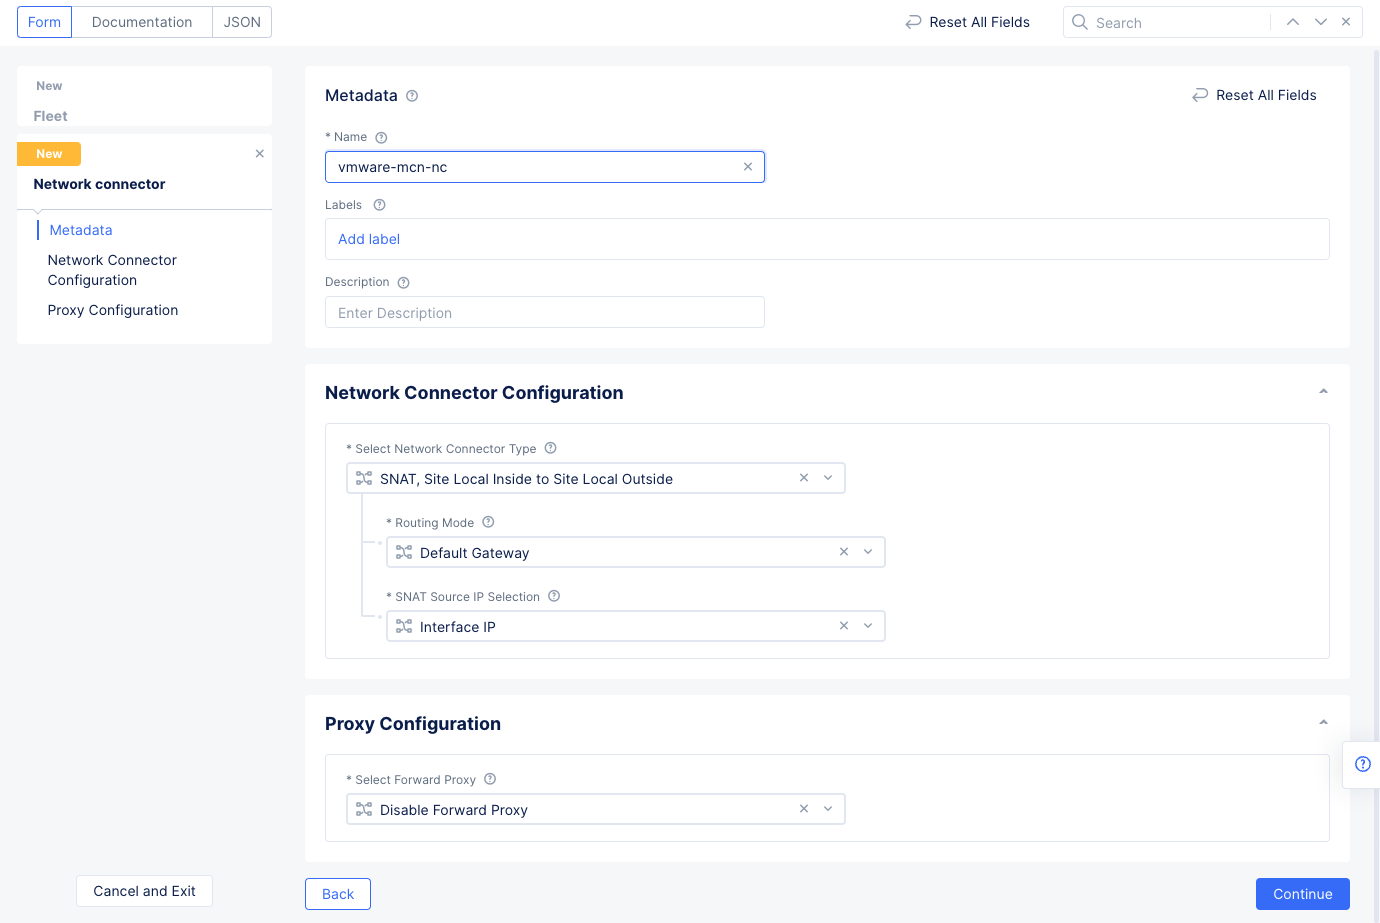Click the info icon beside Routing Mode
1380x923 pixels.
488,522
